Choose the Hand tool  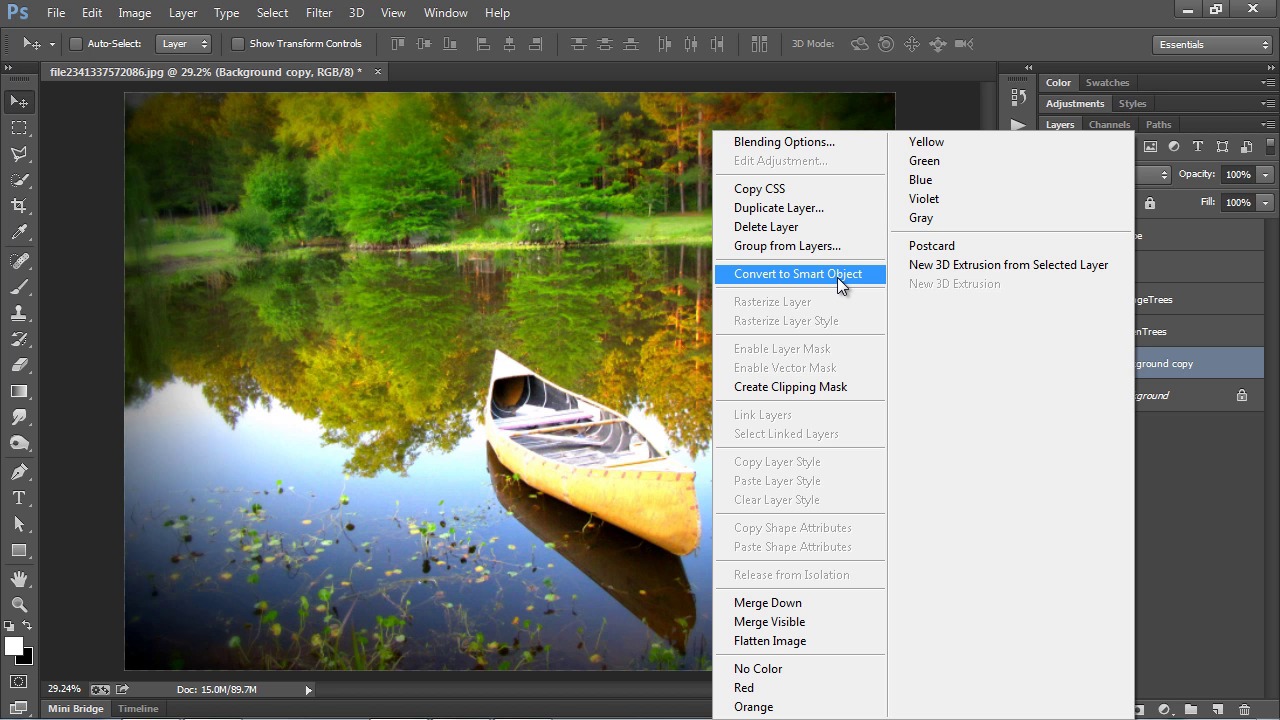pos(19,579)
